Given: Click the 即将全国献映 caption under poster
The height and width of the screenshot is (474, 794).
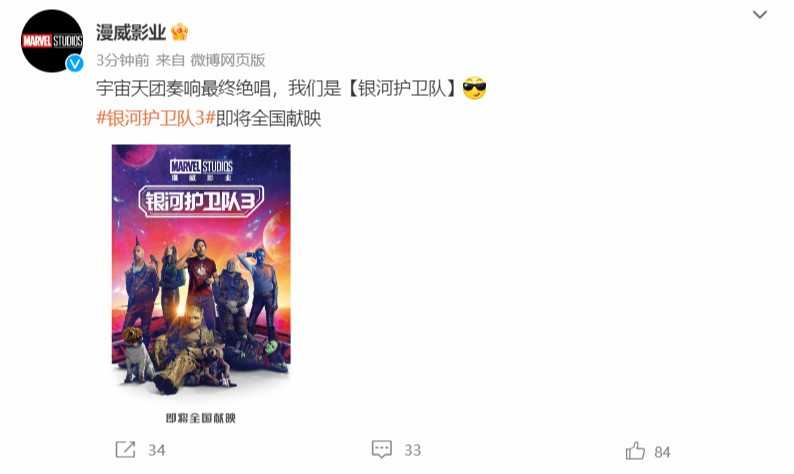Looking at the screenshot, I should [201, 418].
